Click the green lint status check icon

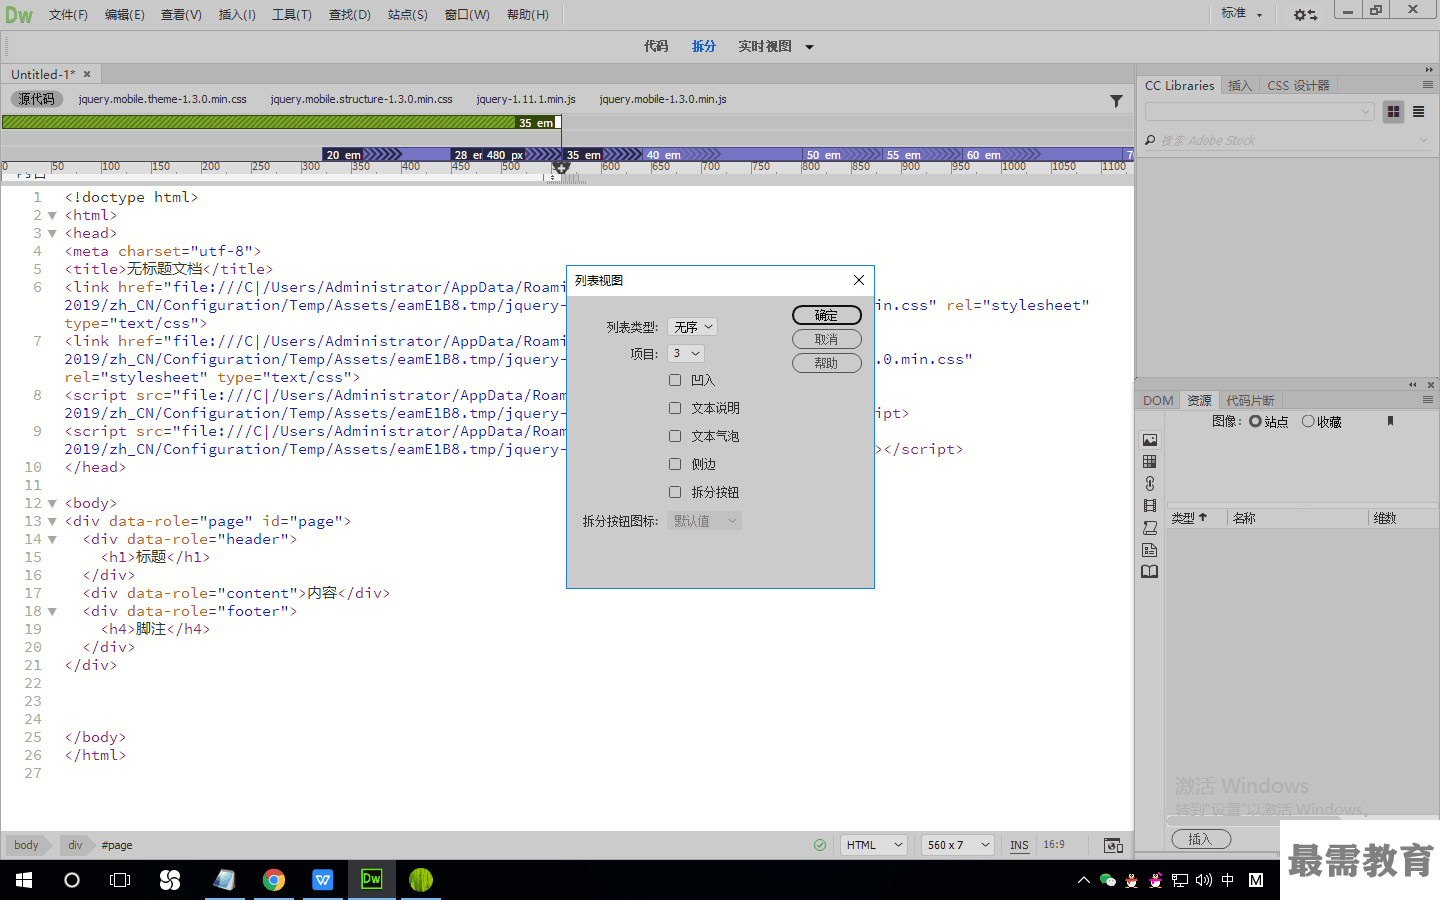point(820,845)
